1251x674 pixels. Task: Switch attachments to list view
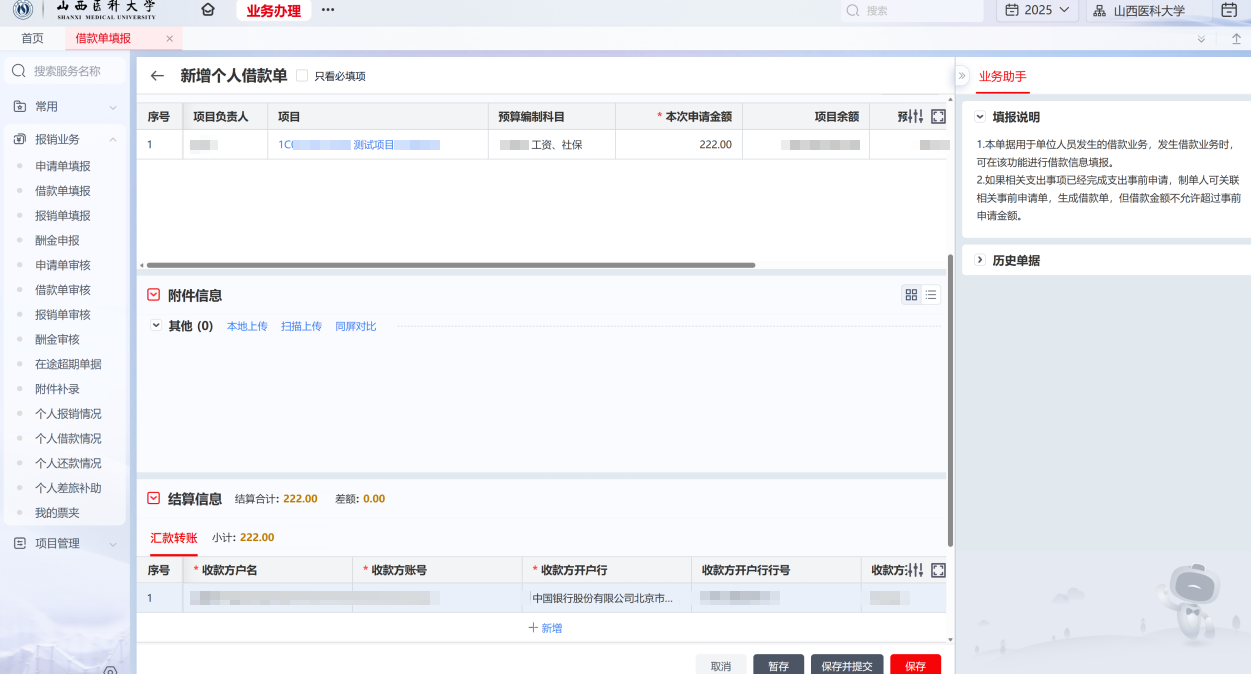(931, 295)
